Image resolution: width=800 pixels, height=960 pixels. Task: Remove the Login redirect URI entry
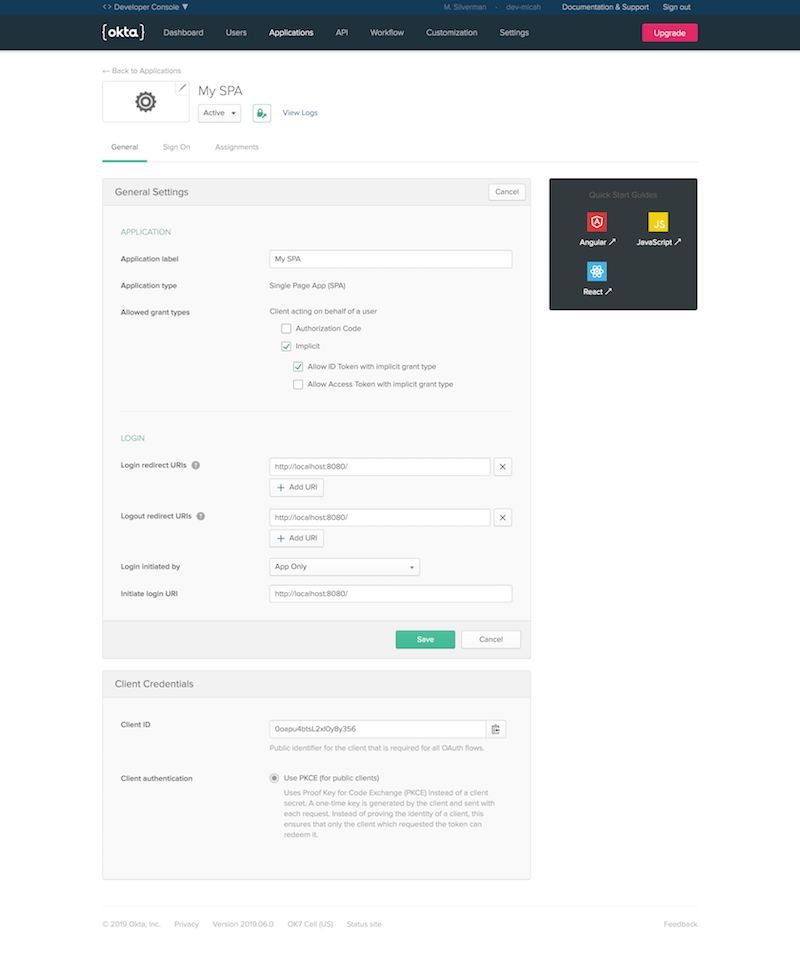point(503,466)
